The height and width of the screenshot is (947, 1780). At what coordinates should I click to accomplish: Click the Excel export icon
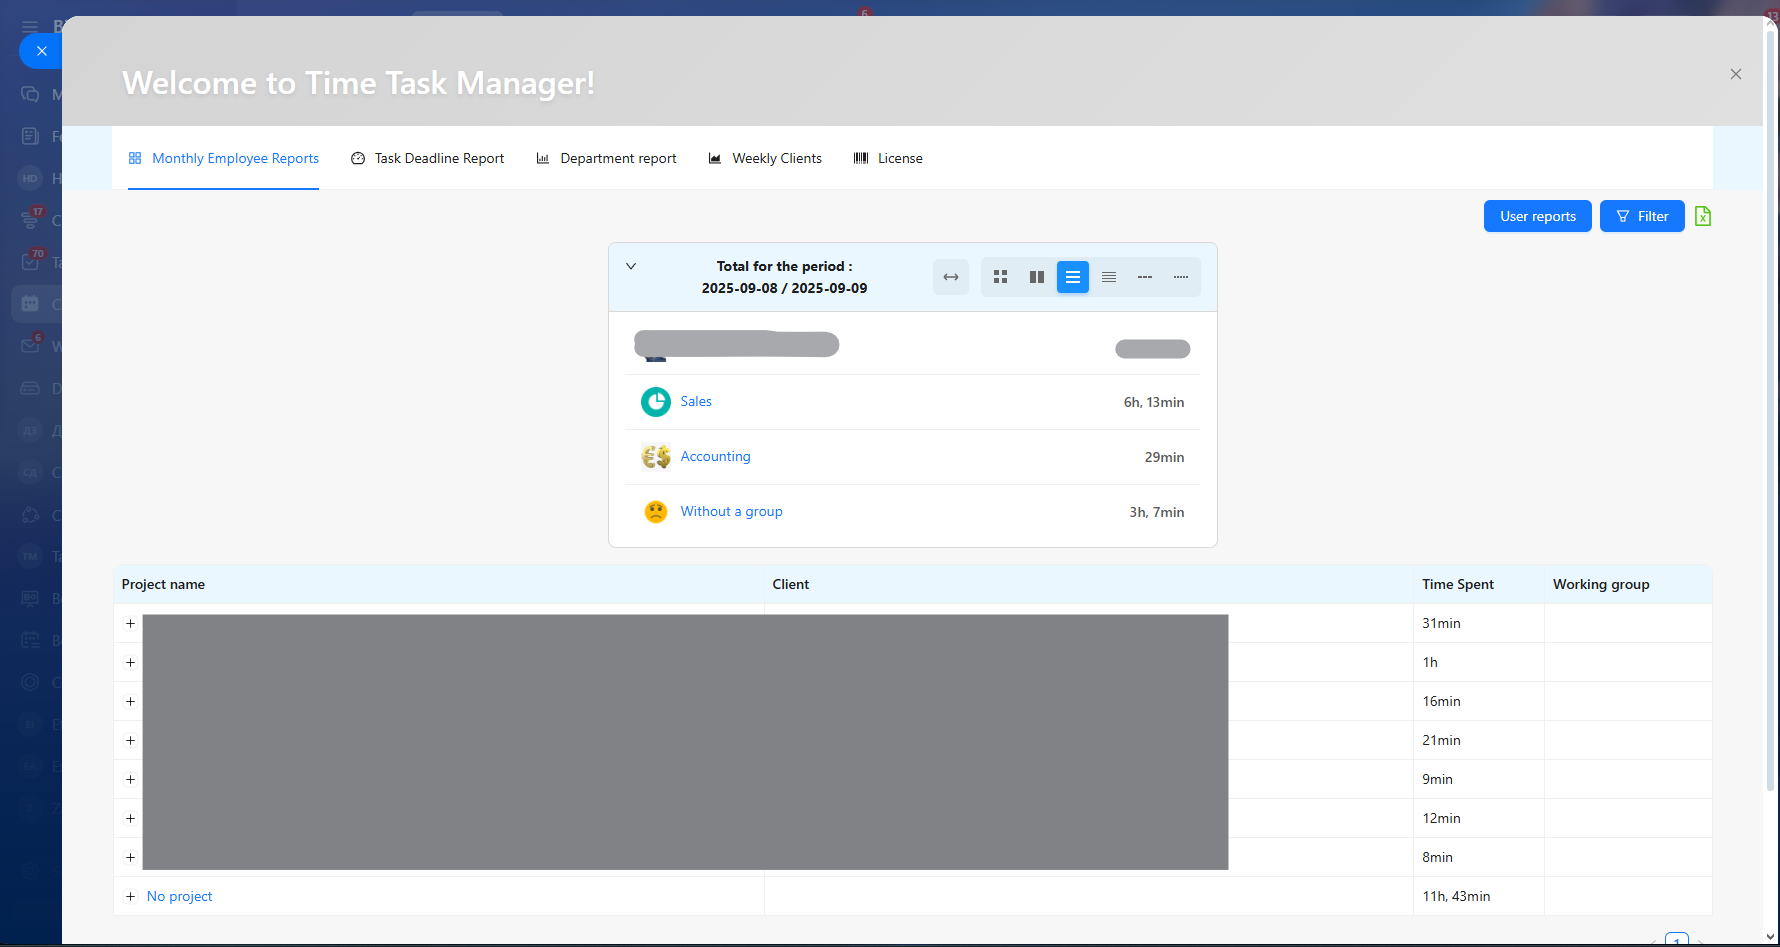1703,216
